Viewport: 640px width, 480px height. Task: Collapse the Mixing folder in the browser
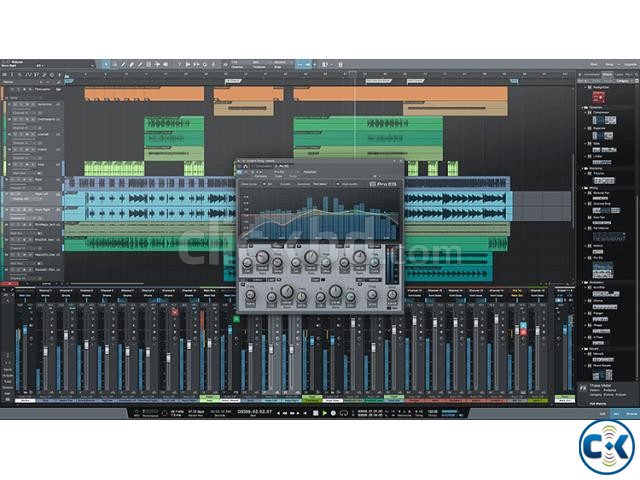pyautogui.click(x=583, y=188)
